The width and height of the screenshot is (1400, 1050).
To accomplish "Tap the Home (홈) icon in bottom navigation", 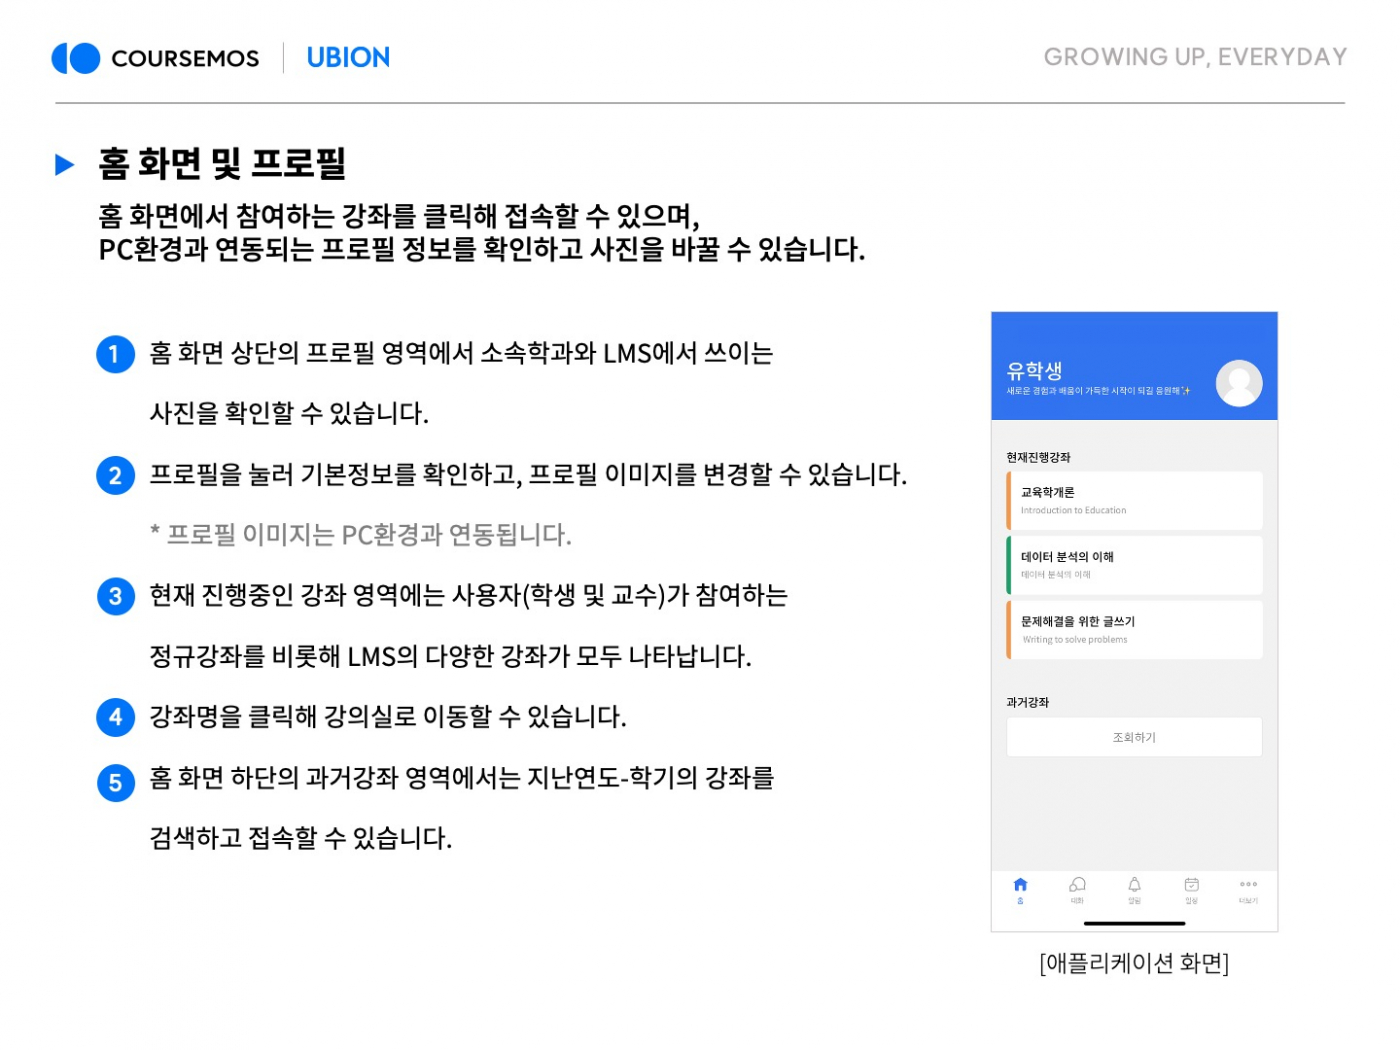I will pyautogui.click(x=1020, y=887).
